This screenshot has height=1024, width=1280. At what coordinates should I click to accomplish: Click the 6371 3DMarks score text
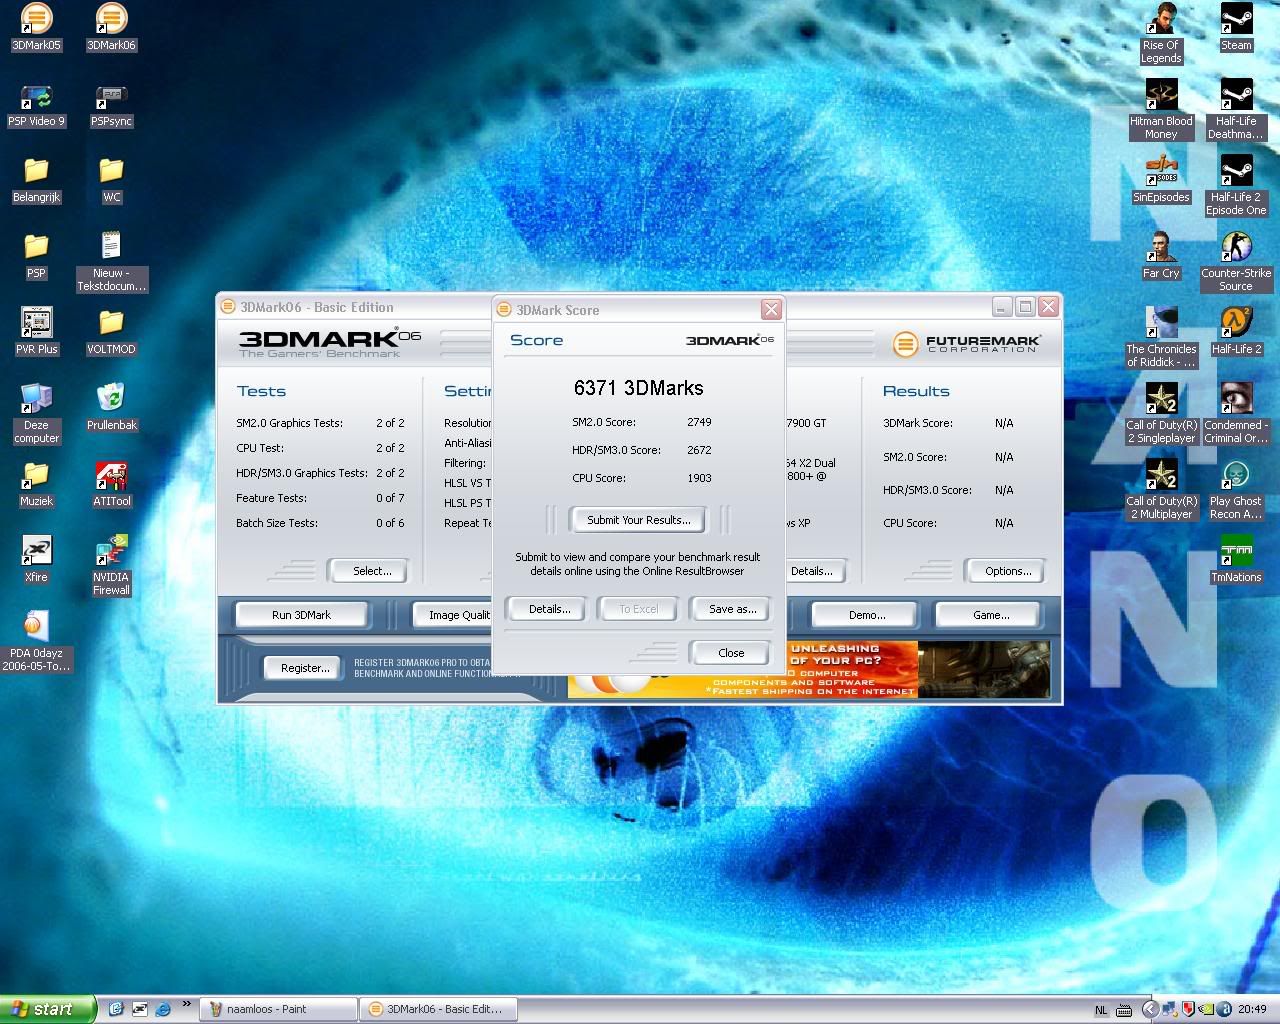click(x=638, y=388)
